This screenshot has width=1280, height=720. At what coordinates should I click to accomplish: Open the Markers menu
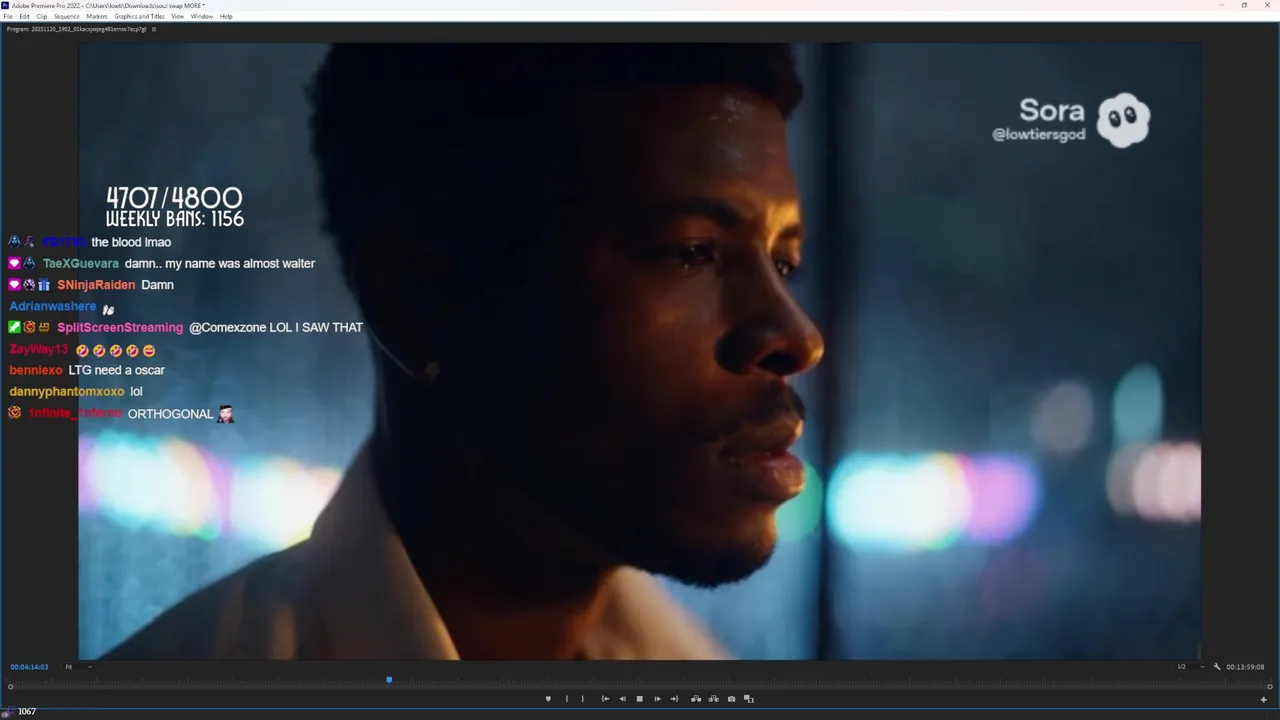point(97,16)
